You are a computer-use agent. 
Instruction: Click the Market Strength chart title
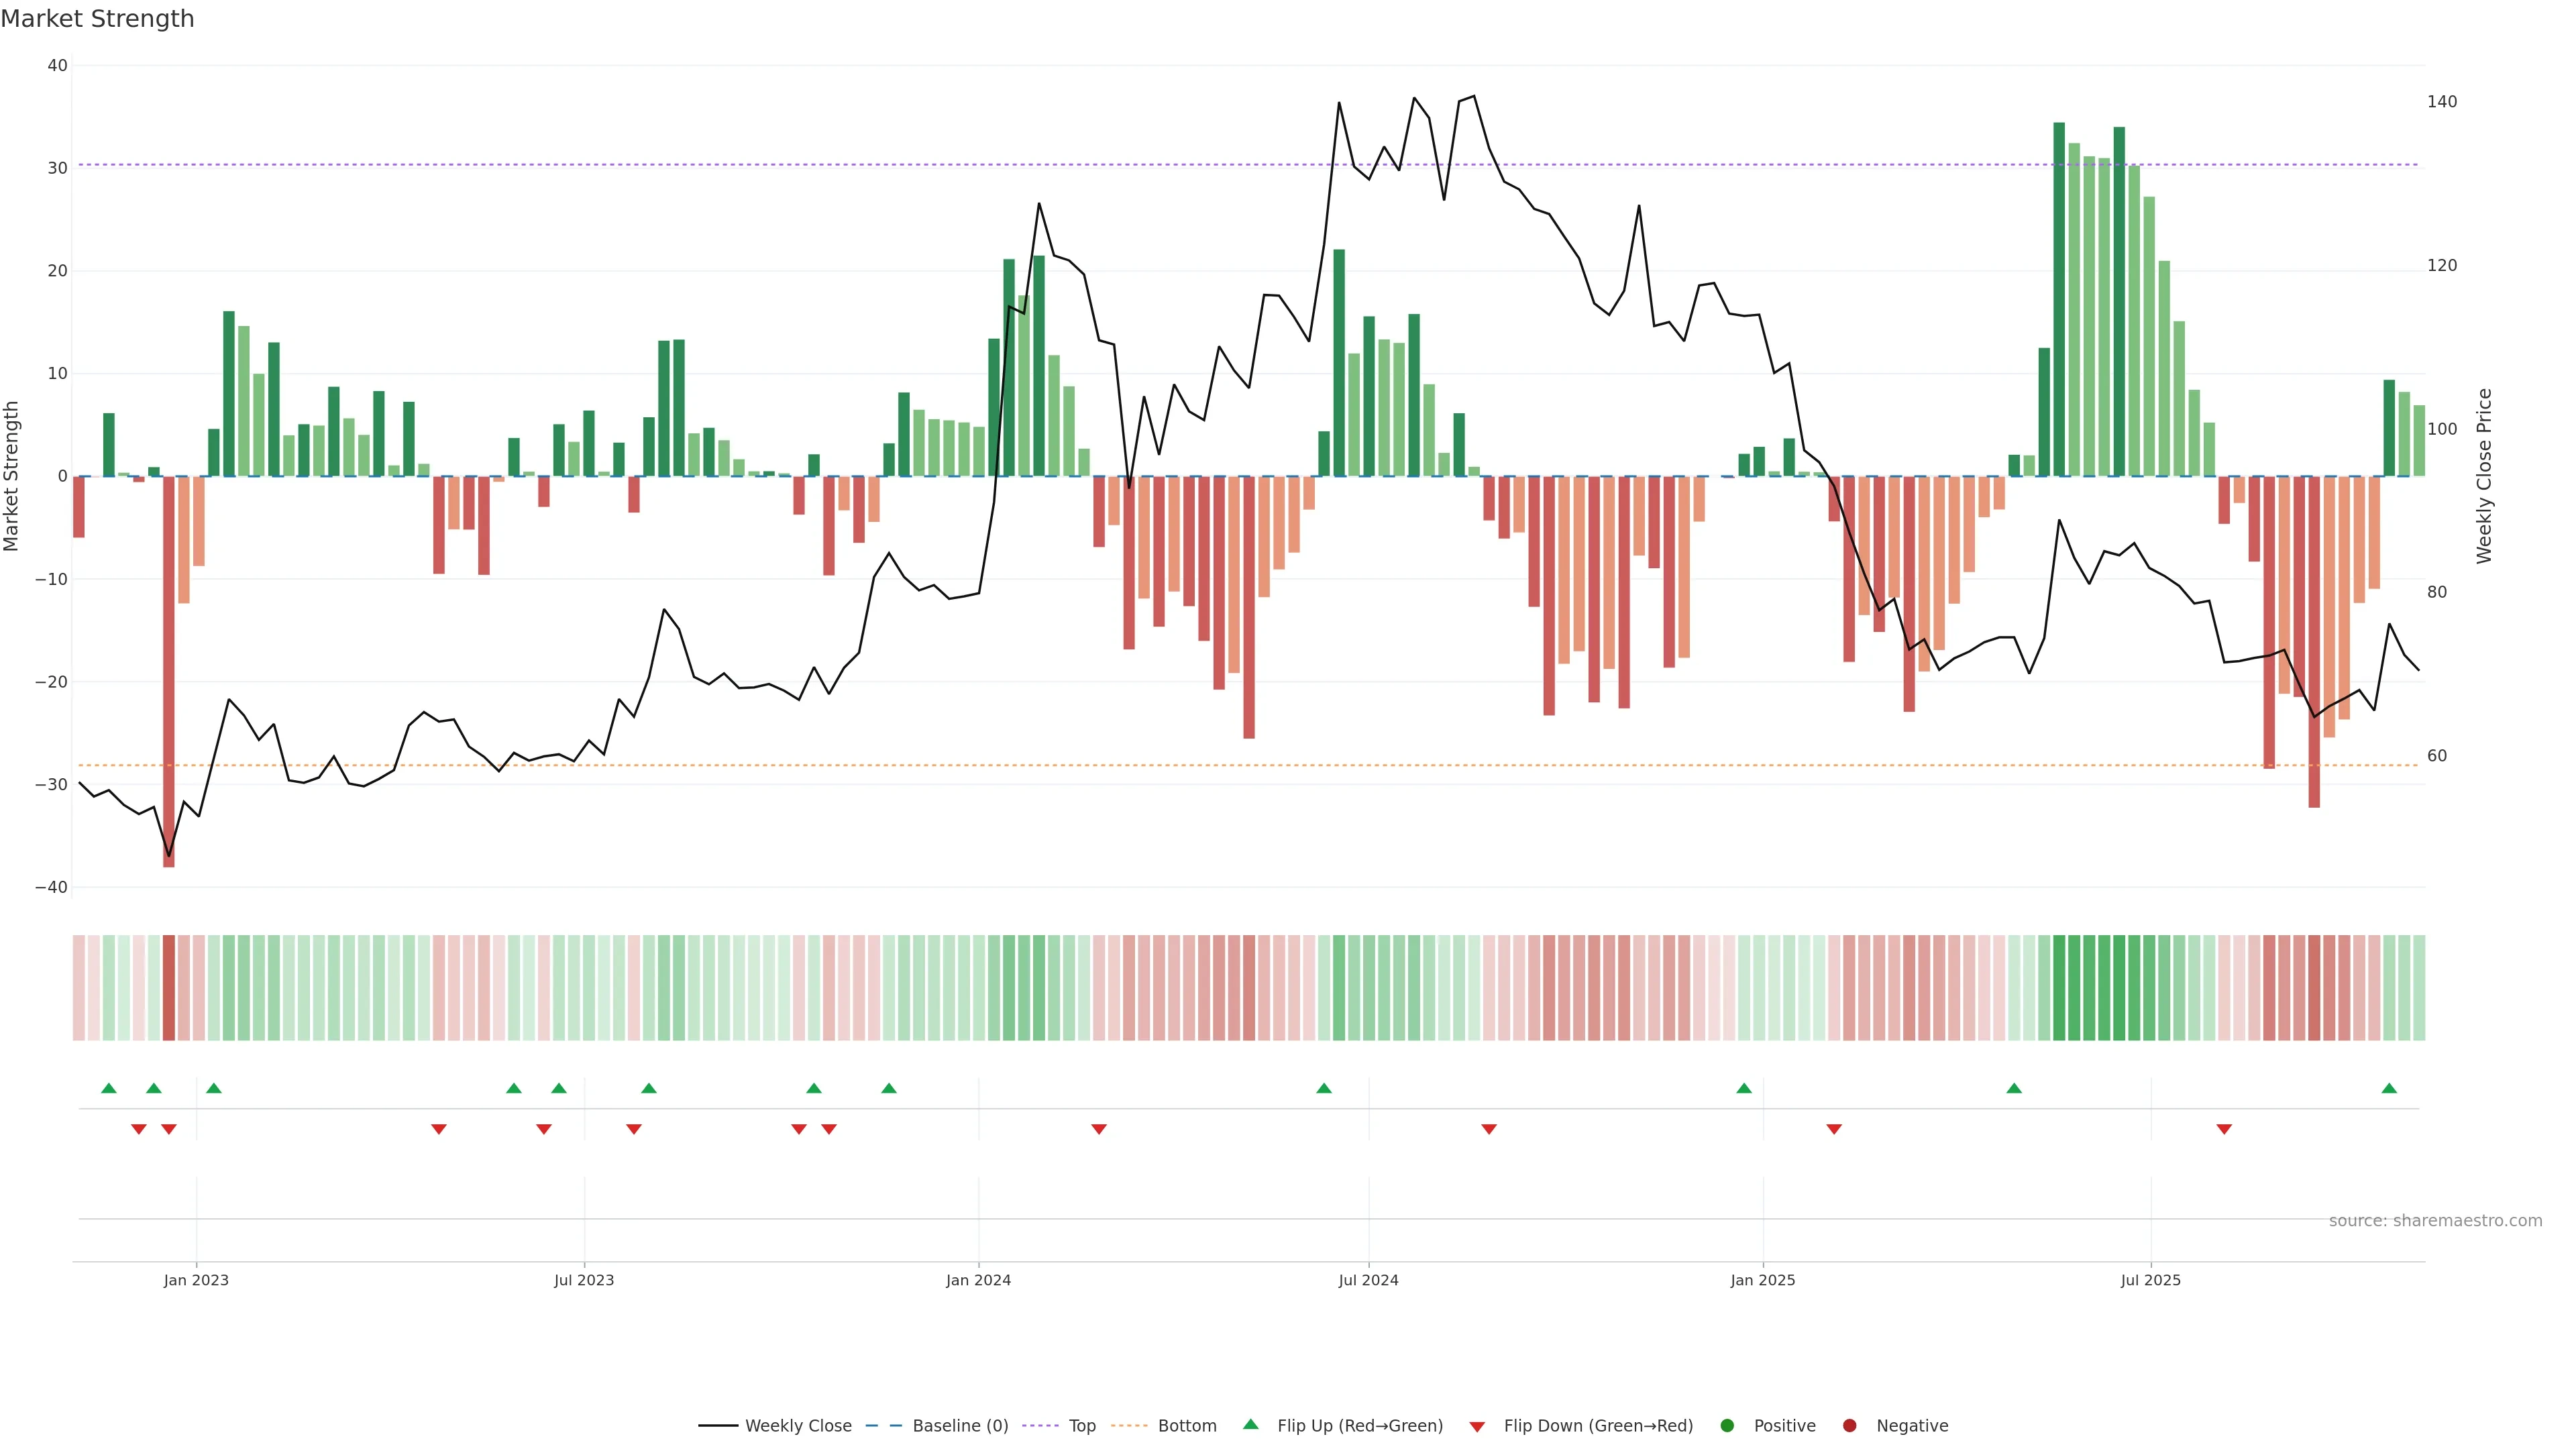97,19
